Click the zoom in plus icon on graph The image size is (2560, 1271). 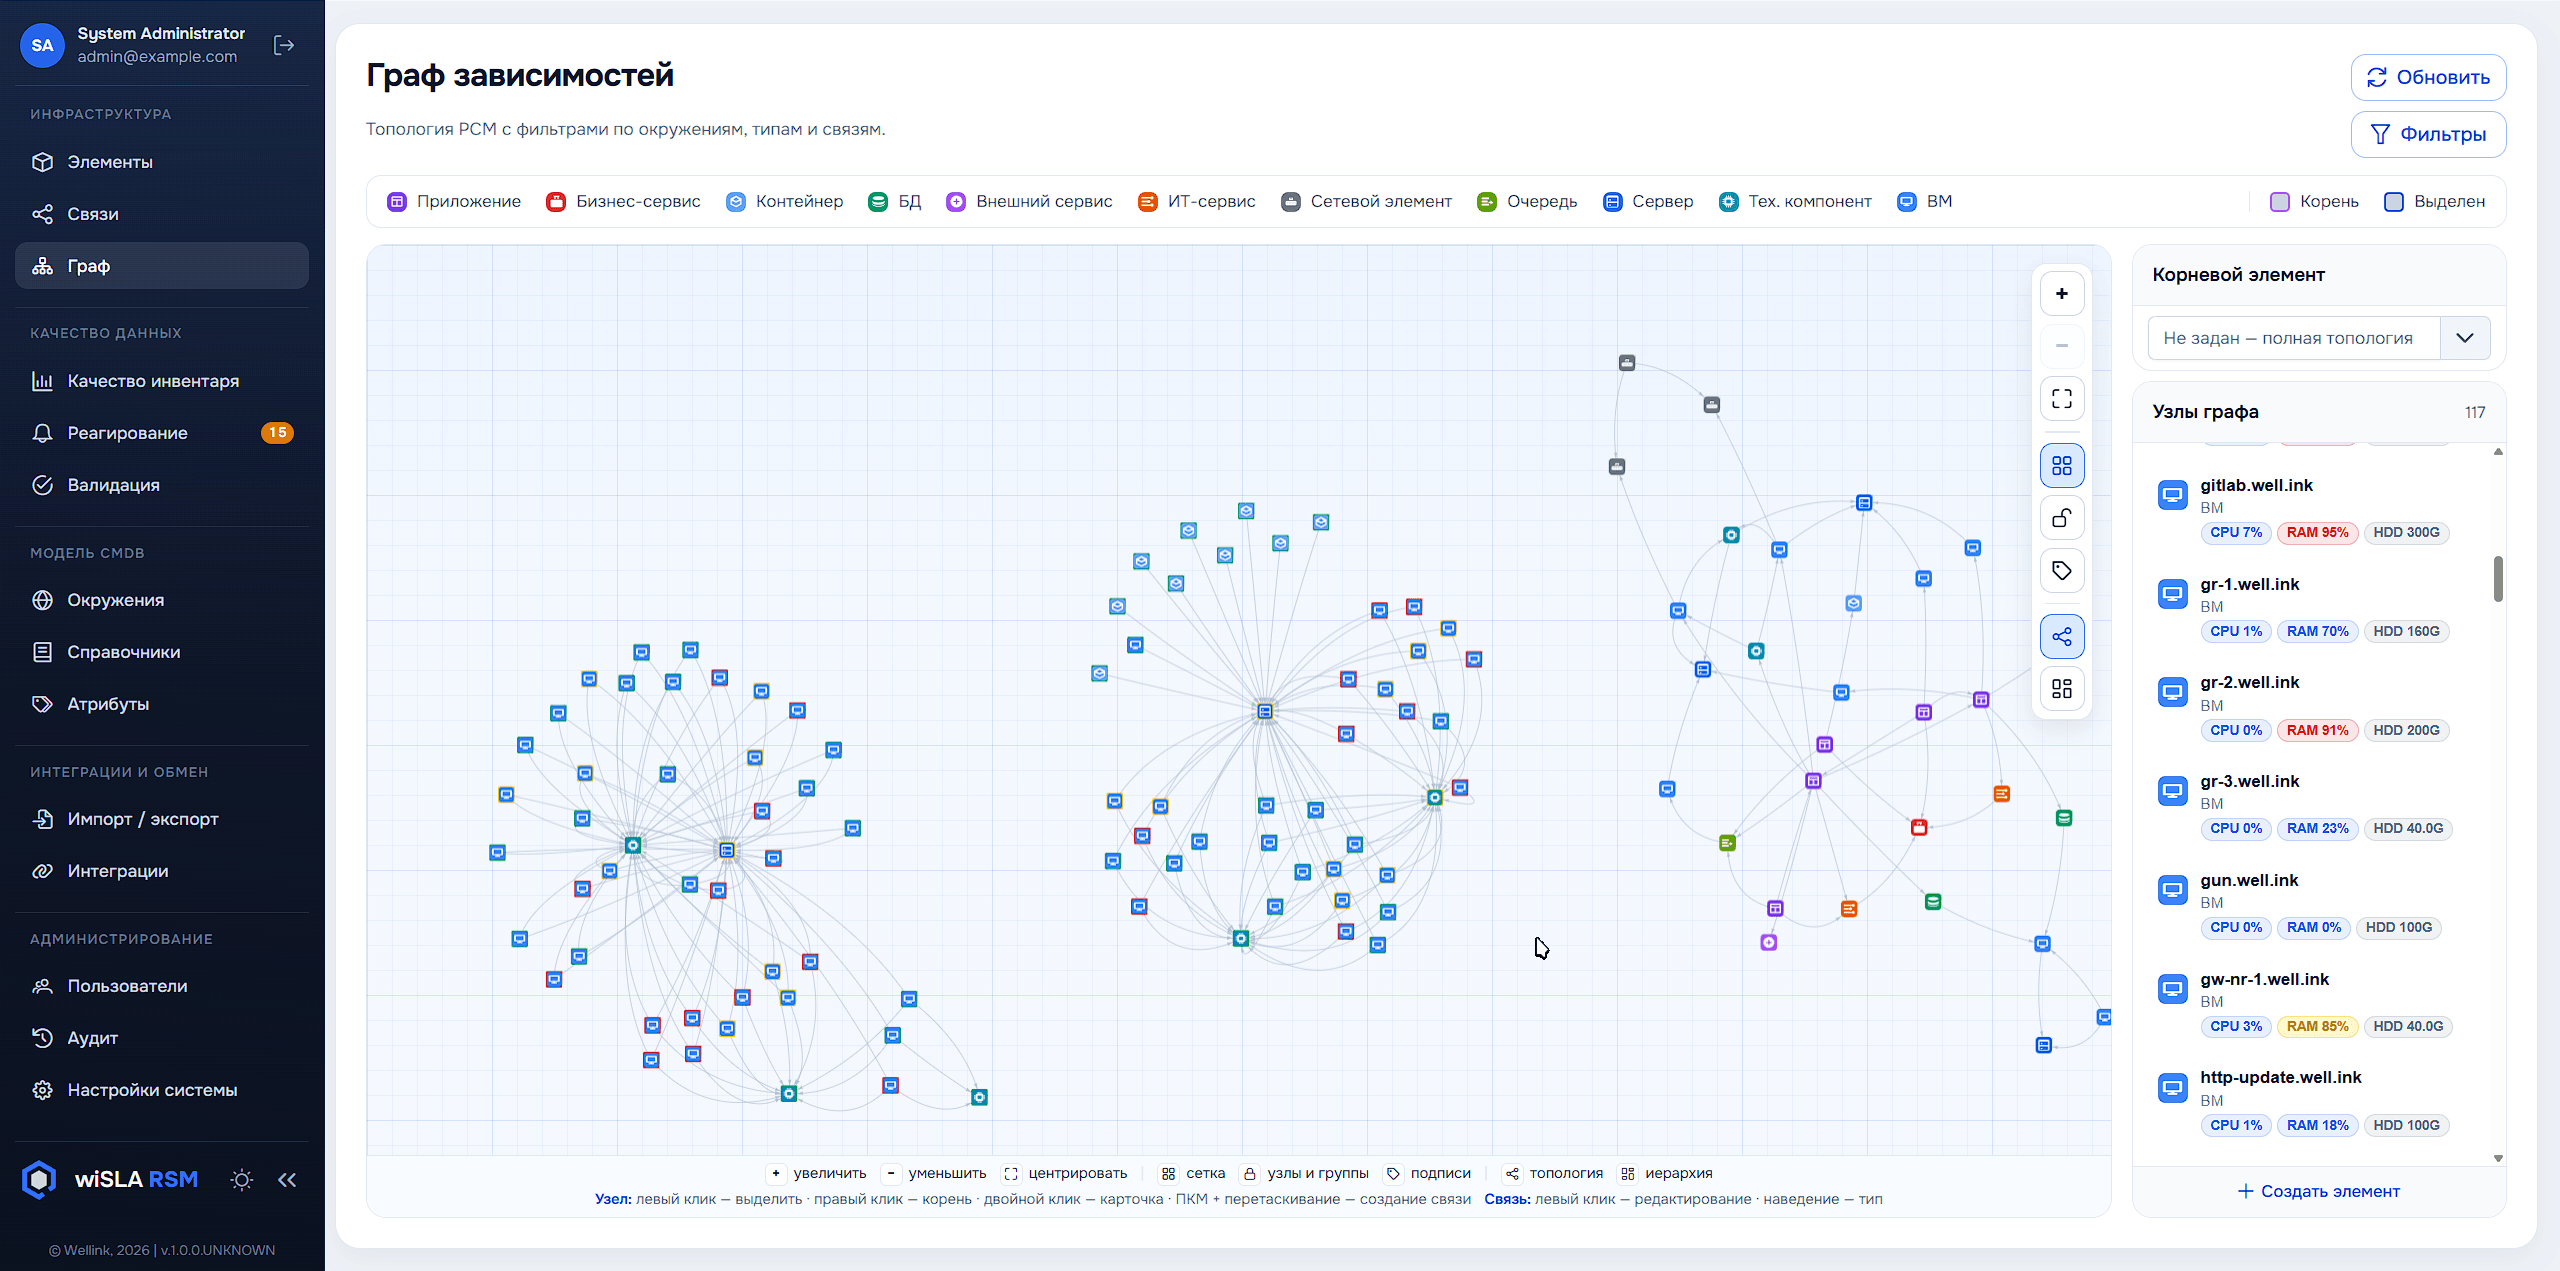point(2061,294)
